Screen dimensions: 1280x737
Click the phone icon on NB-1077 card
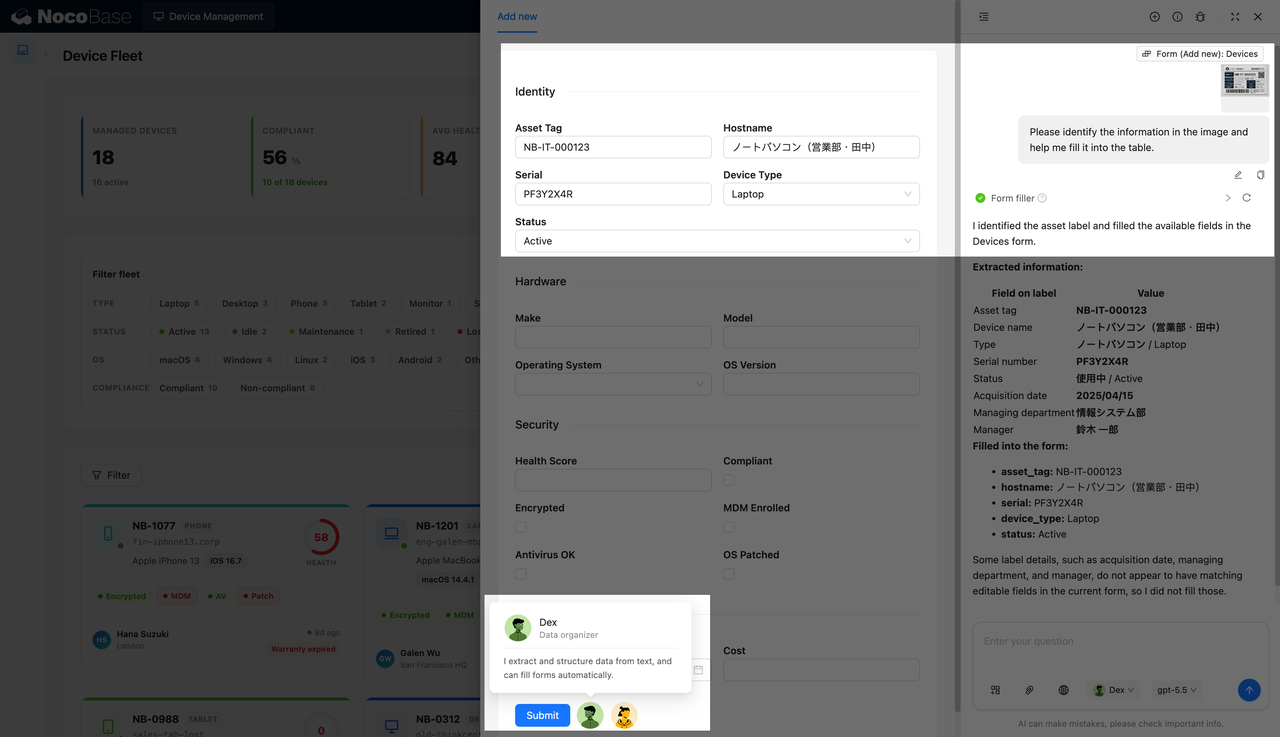(x=108, y=535)
